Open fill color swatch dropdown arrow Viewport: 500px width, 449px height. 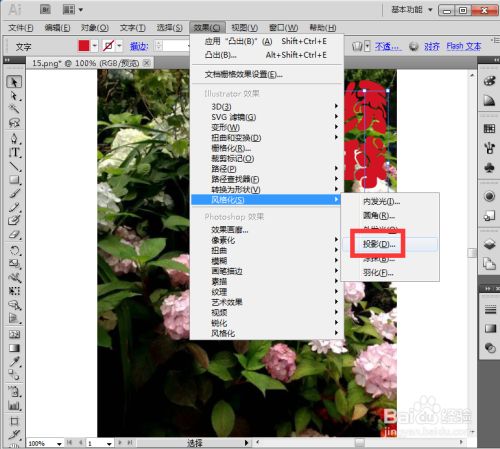coord(95,46)
